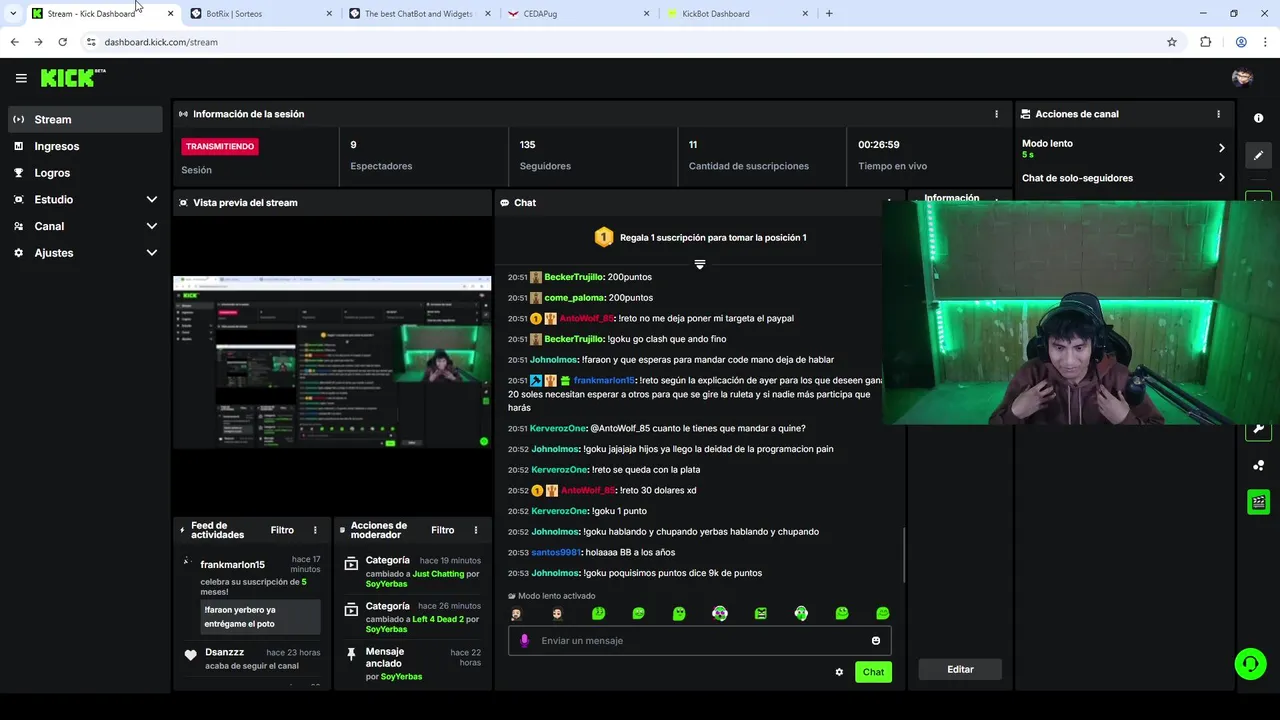Open the emoji picker in message box
Screen dimensions: 1280x720
point(876,641)
